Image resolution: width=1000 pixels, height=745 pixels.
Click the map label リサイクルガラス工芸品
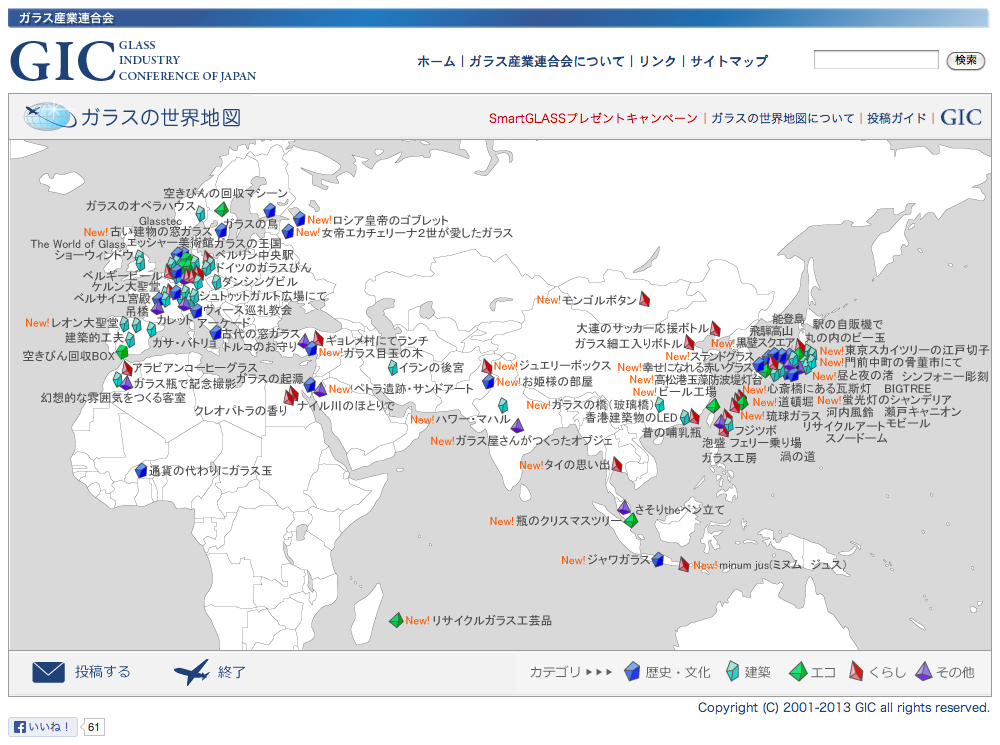click(492, 620)
